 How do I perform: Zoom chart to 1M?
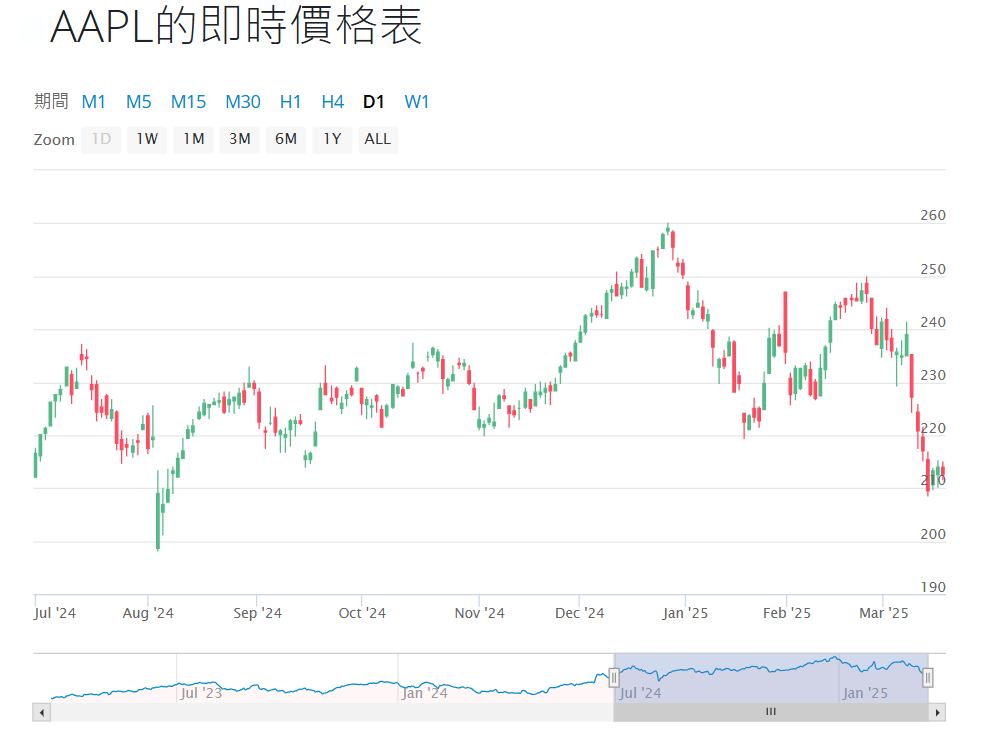(x=194, y=139)
